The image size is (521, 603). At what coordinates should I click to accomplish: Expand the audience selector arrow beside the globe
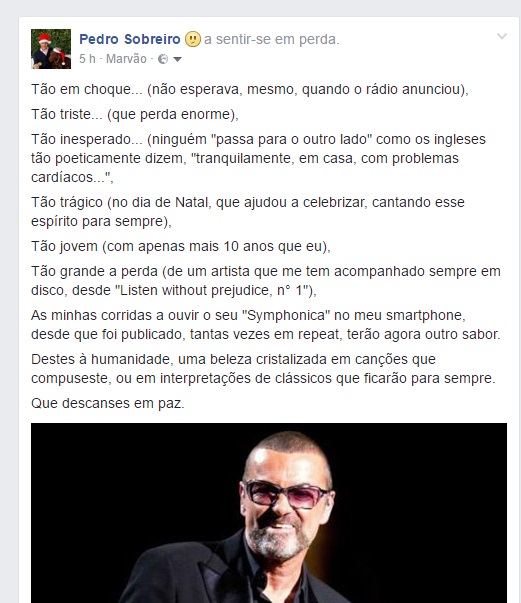pyautogui.click(x=177, y=59)
